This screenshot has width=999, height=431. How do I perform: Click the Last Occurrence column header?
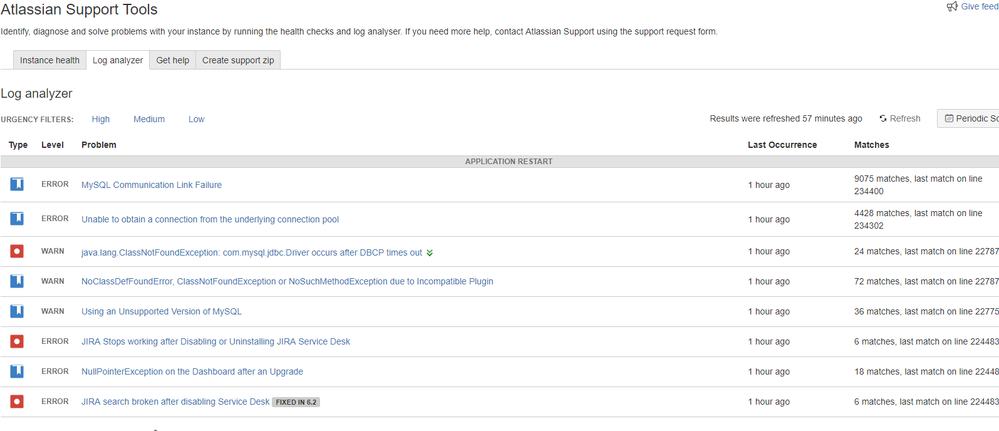(782, 145)
